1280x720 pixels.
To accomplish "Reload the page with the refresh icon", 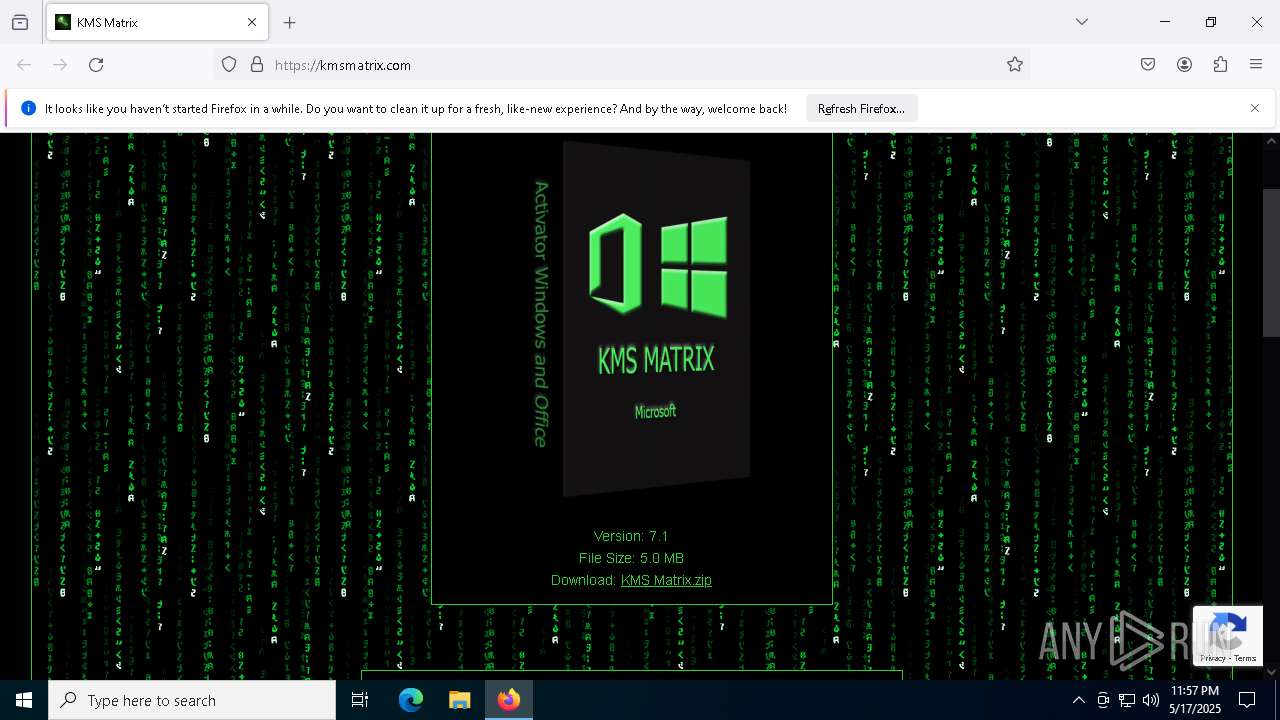I will pos(96,65).
